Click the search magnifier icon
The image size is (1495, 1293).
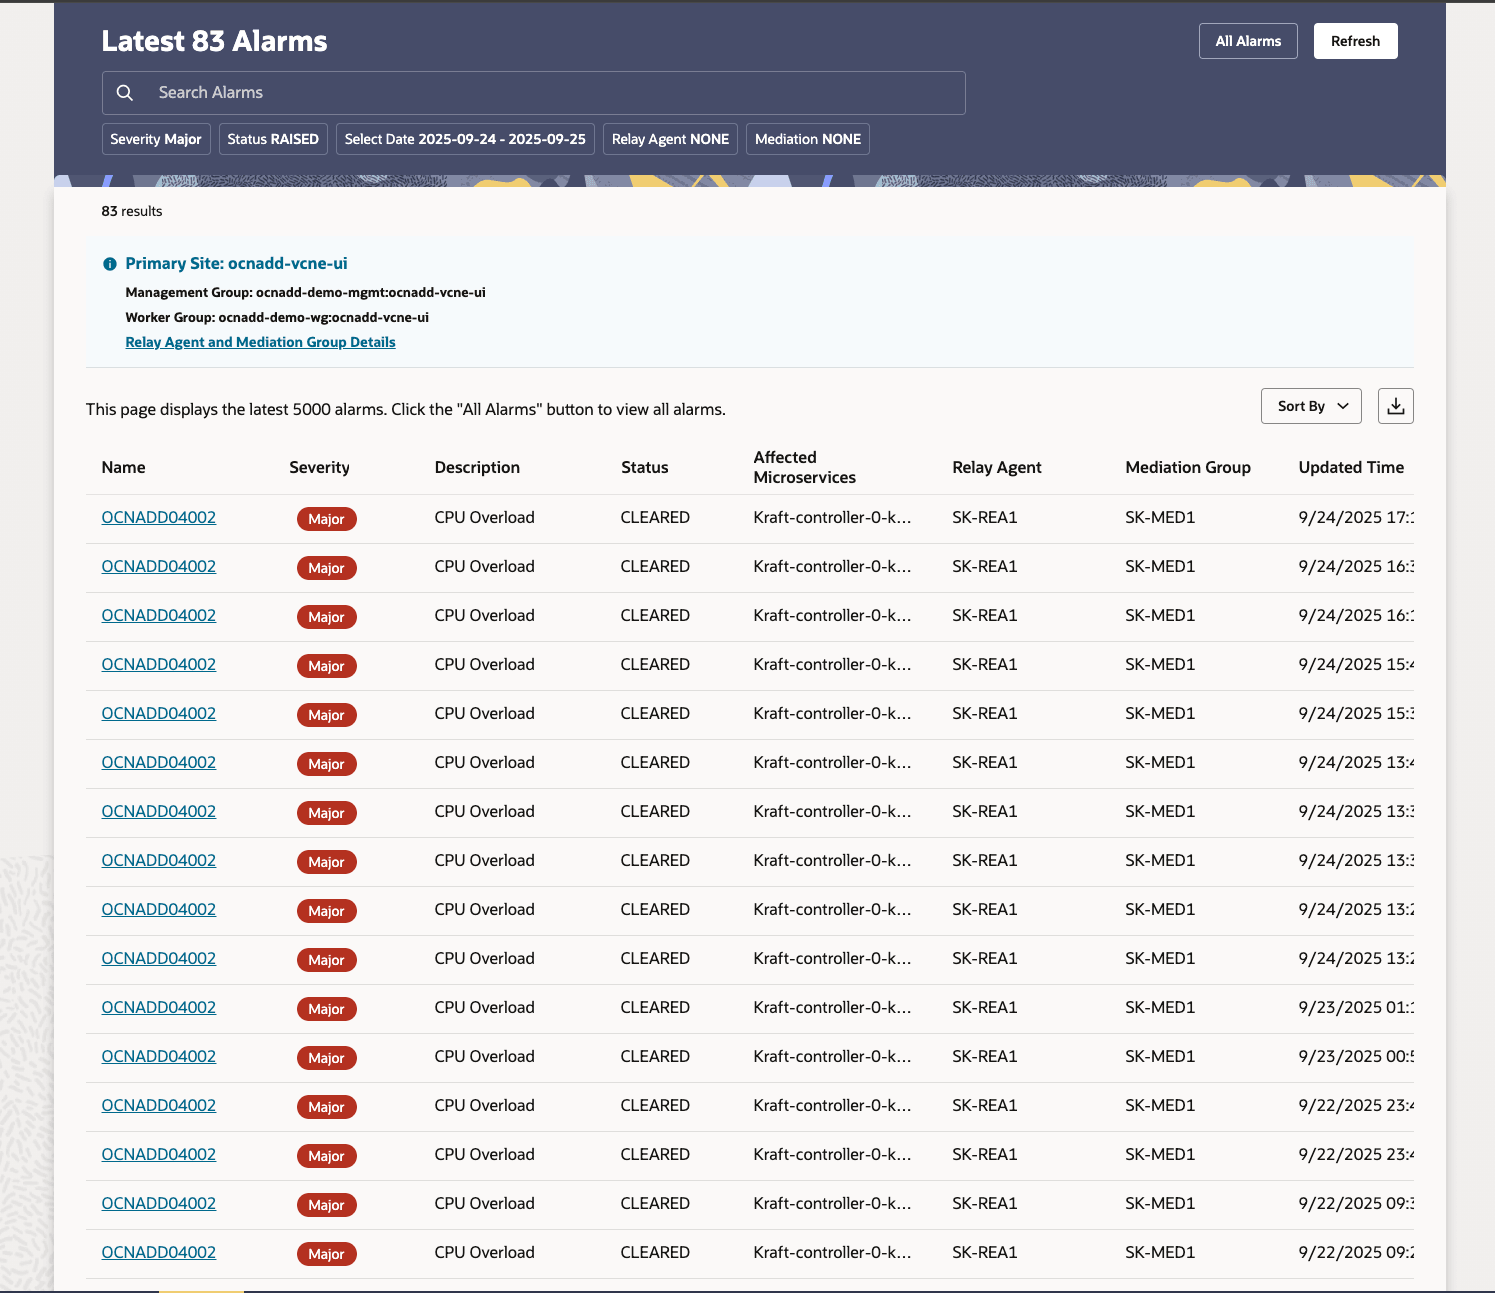pyautogui.click(x=125, y=93)
